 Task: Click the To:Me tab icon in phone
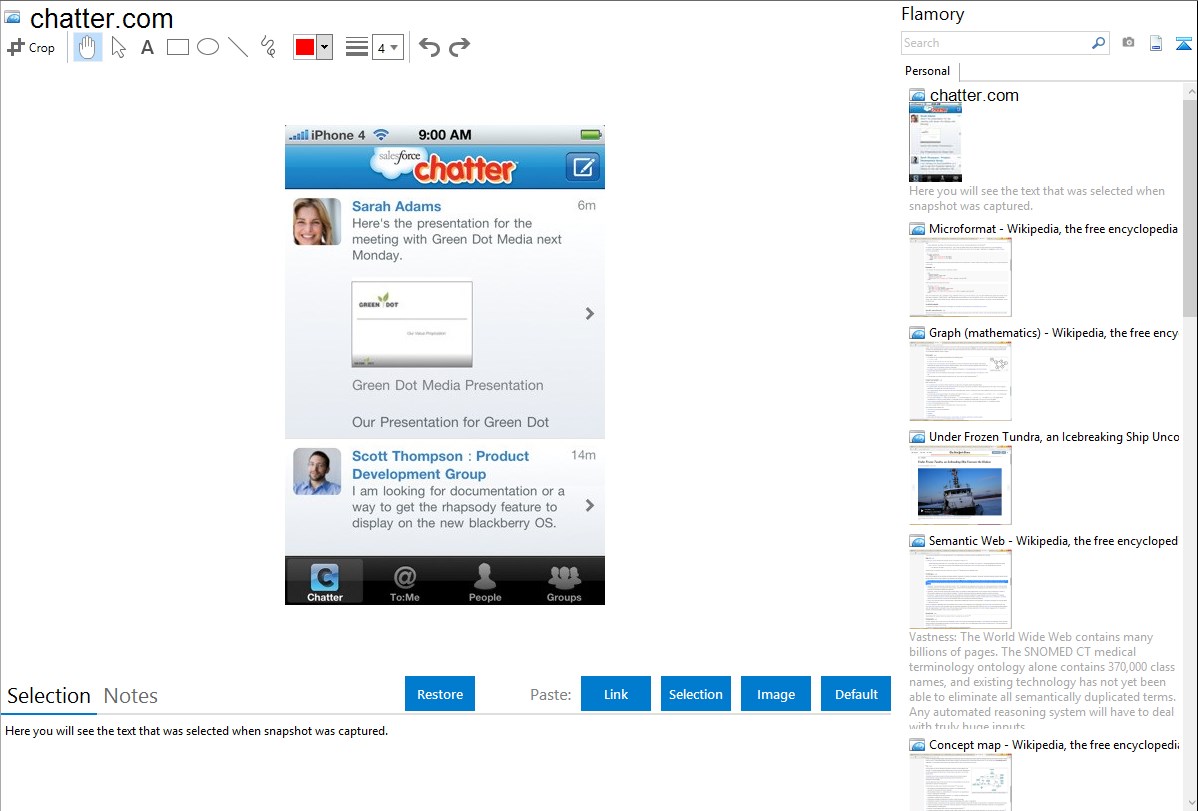(x=405, y=582)
